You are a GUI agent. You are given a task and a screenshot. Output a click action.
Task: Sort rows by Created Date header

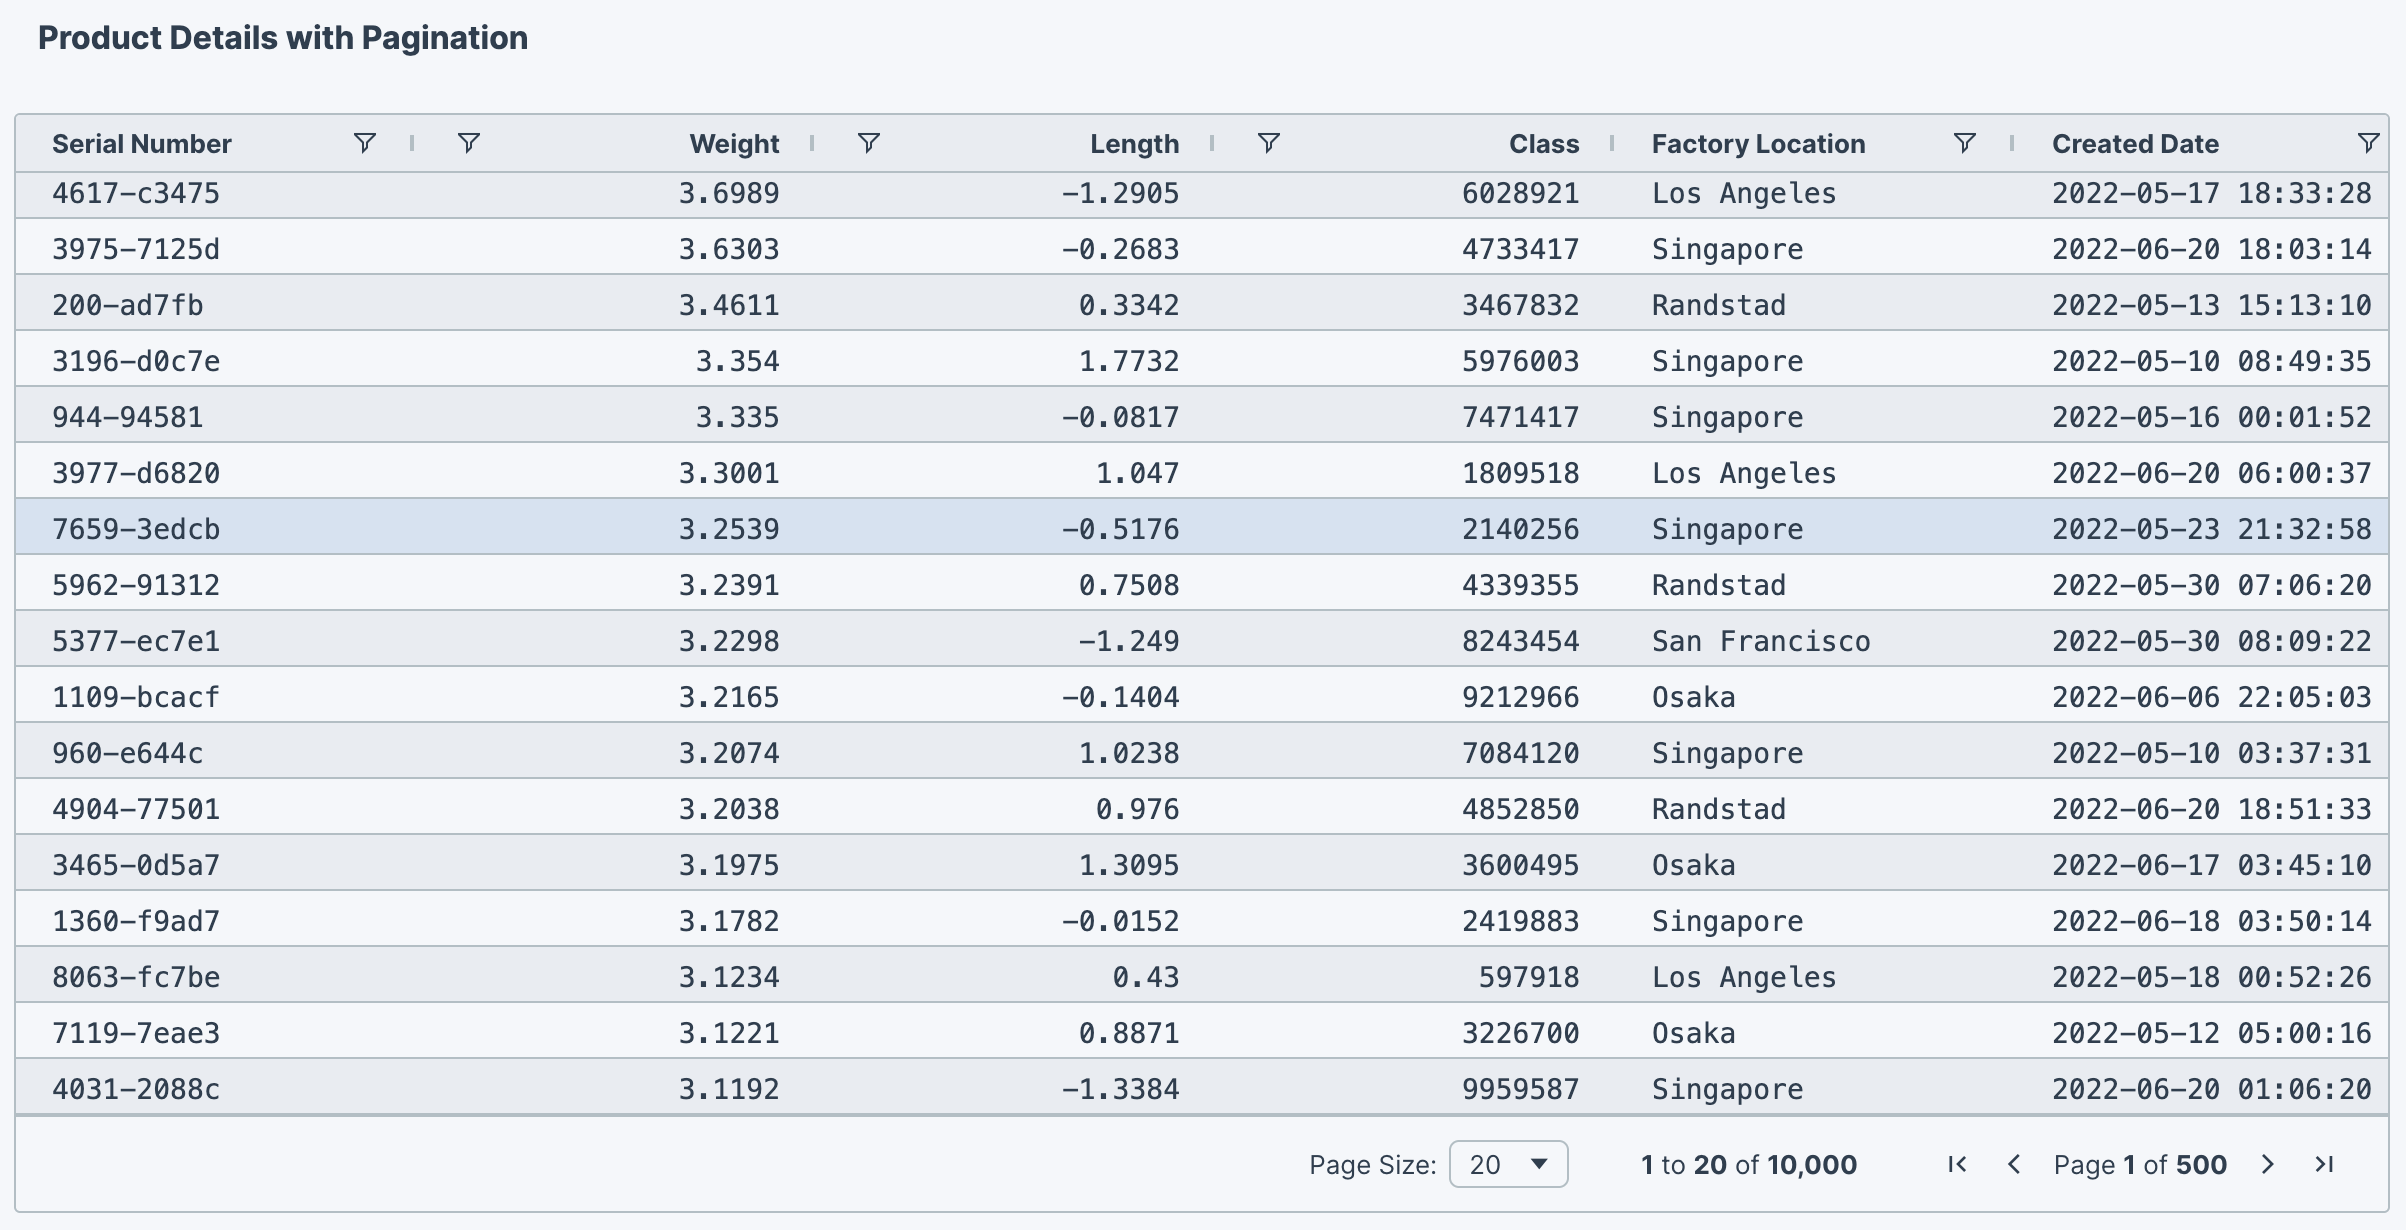pos(2135,143)
